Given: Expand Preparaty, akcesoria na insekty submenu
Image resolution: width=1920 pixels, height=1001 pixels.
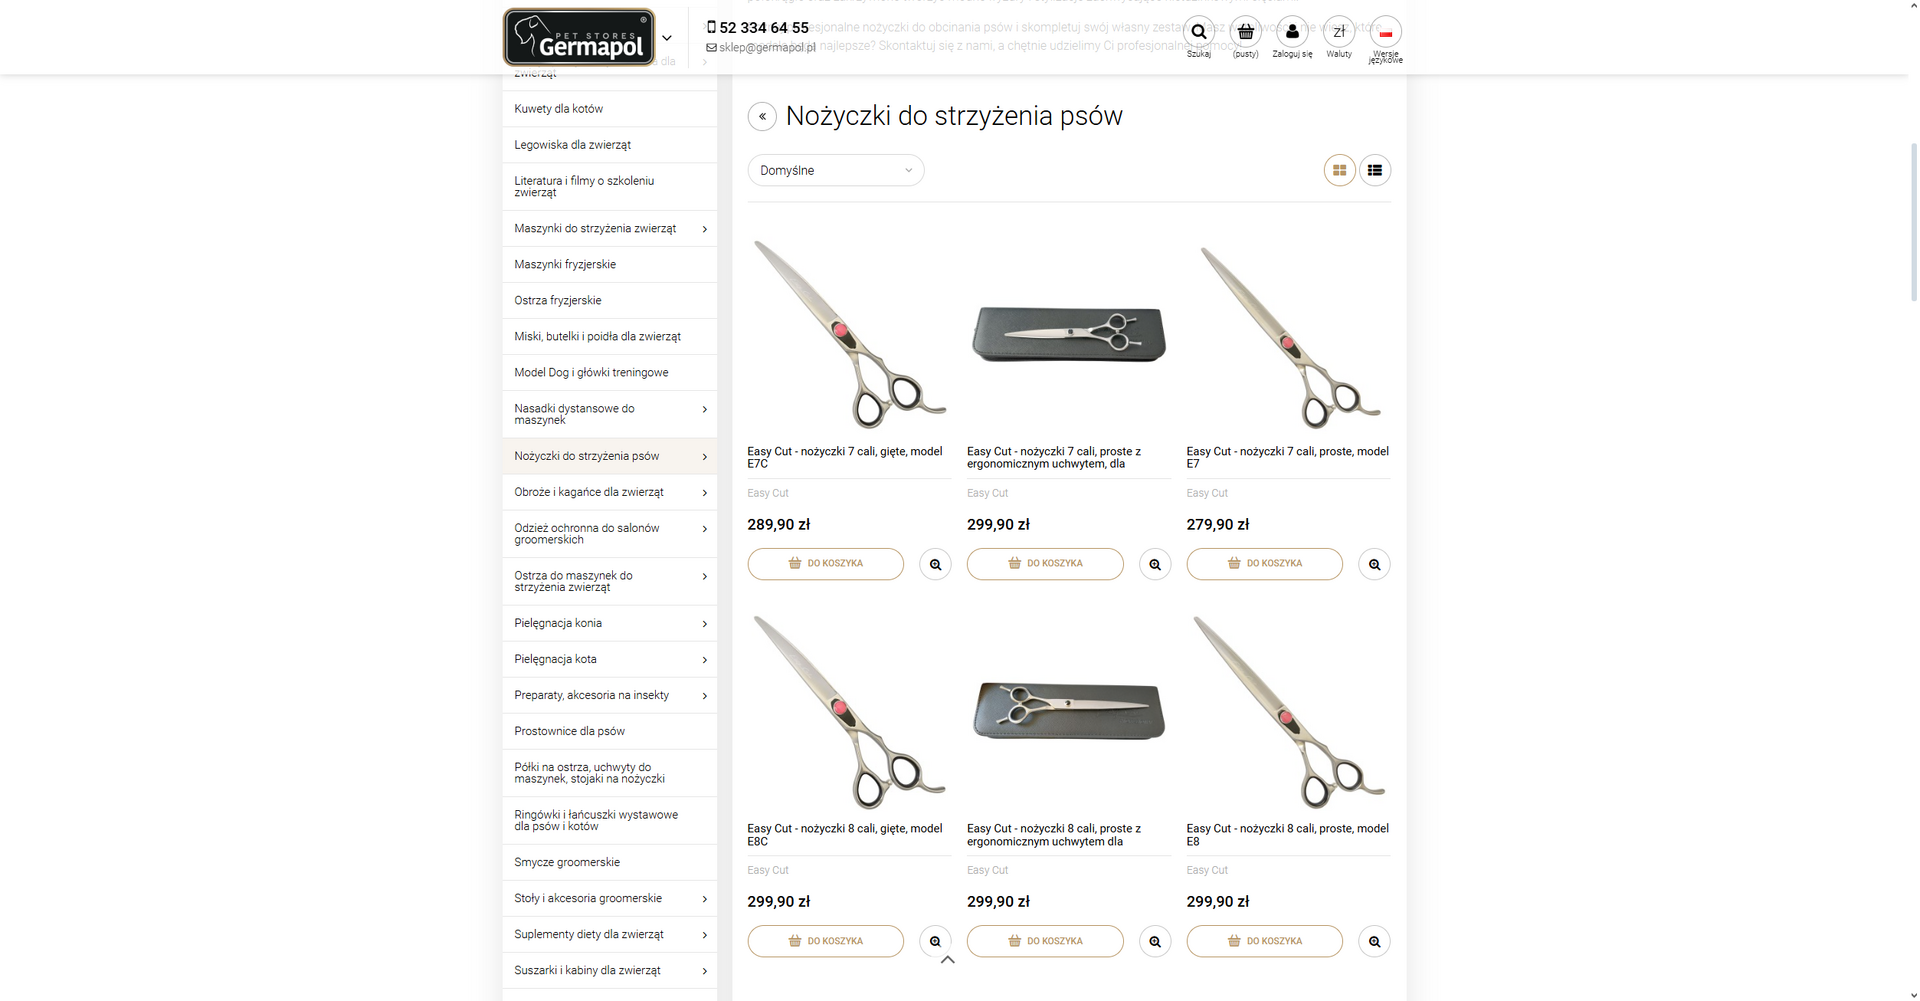Looking at the screenshot, I should click(x=705, y=696).
